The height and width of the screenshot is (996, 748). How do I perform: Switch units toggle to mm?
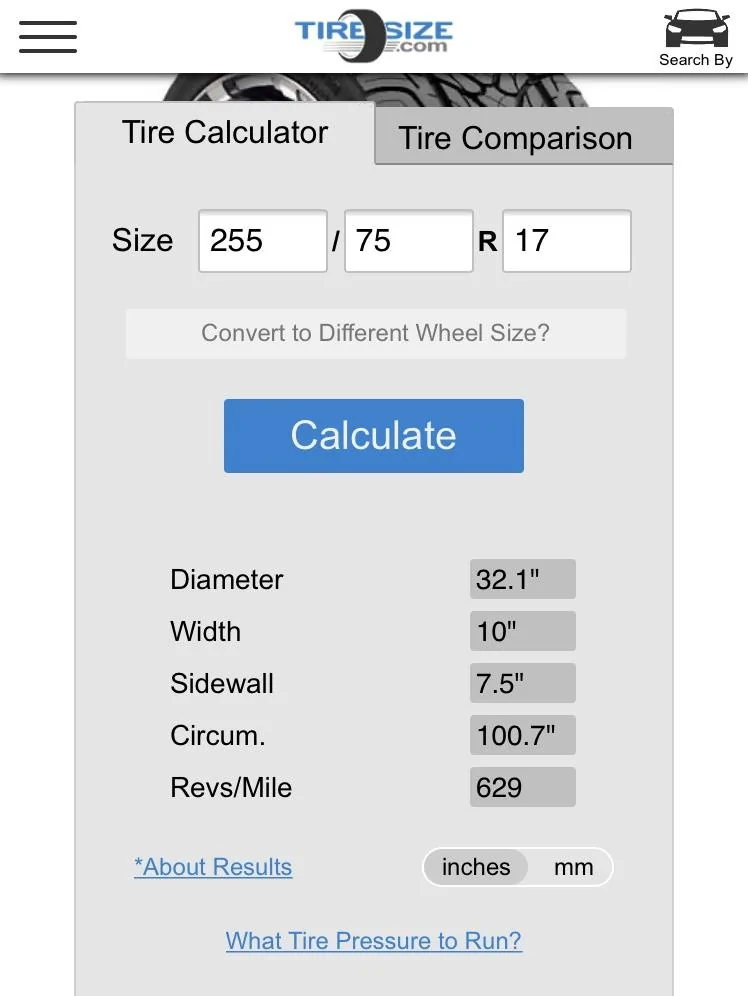[573, 867]
